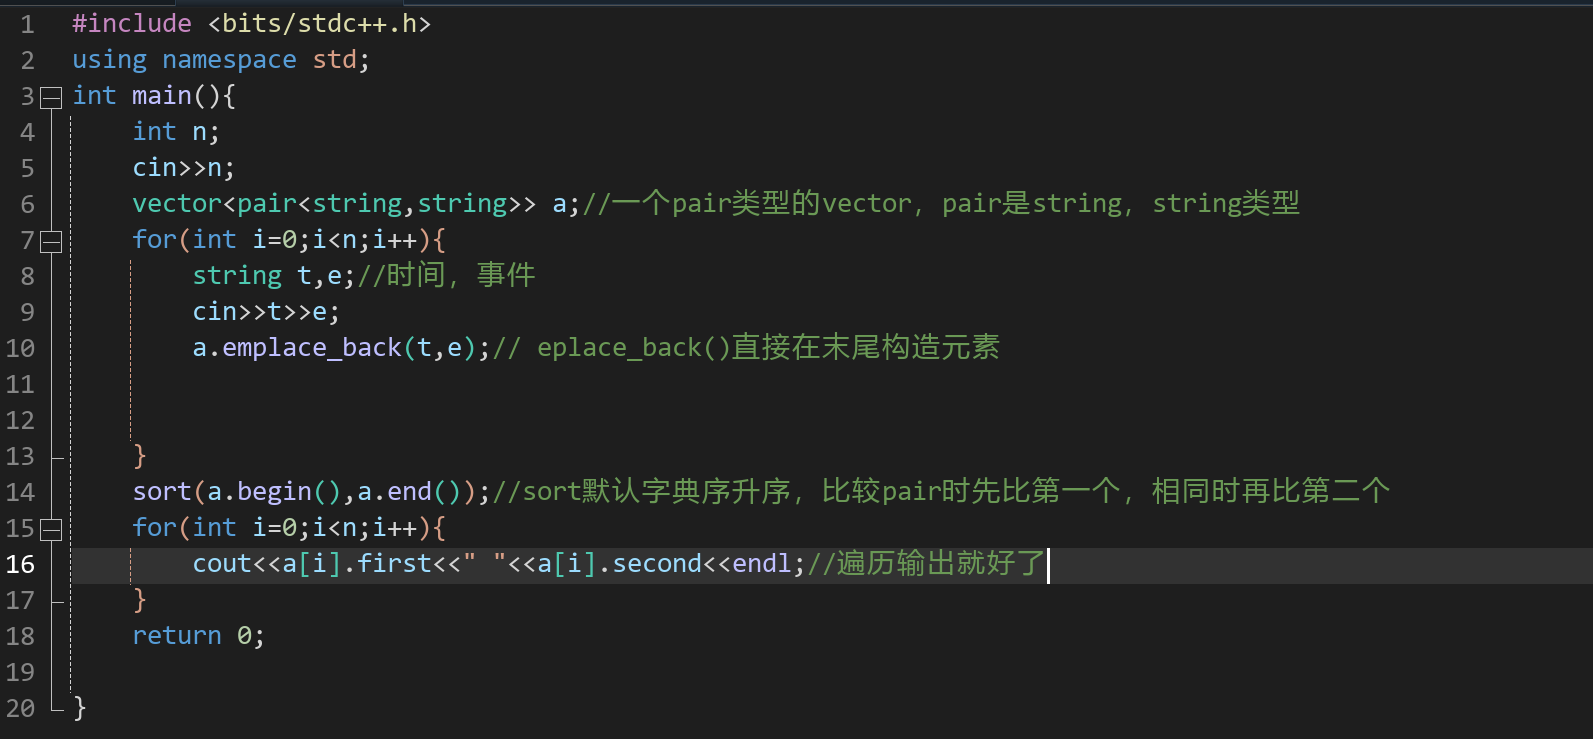Click line number 1 in the gutter
Viewport: 1593px width, 739px height.
click(27, 24)
